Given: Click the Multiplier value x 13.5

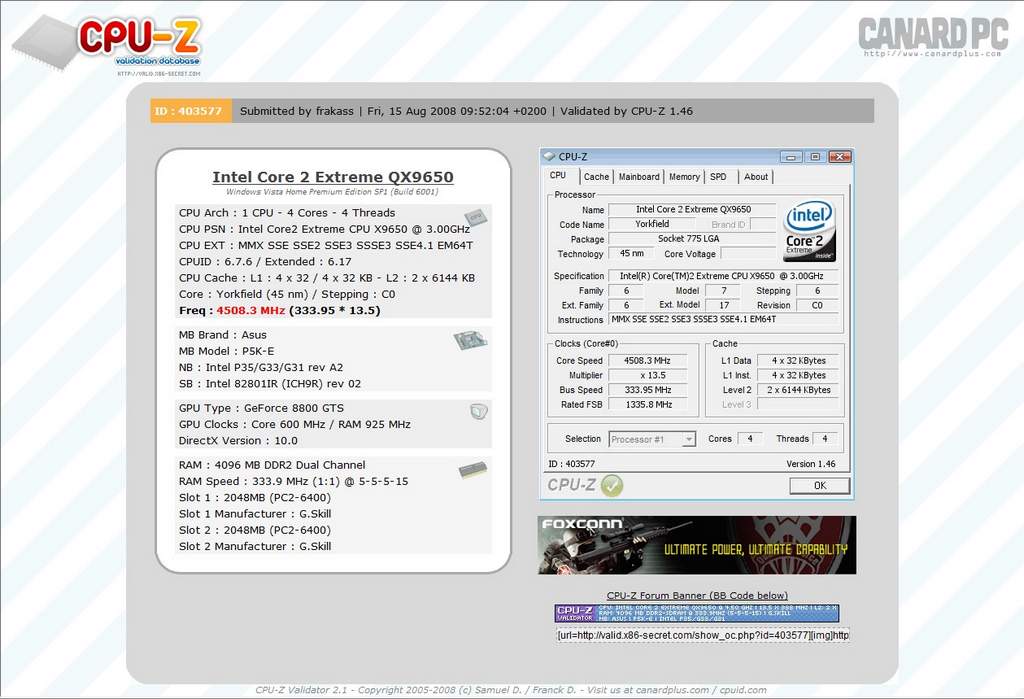Looking at the screenshot, I should [647, 376].
